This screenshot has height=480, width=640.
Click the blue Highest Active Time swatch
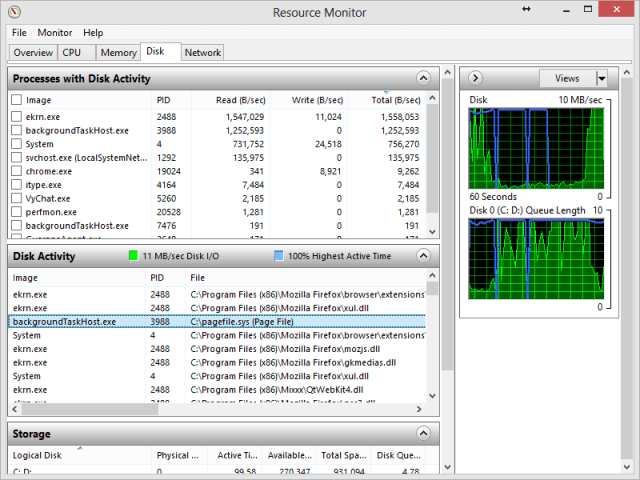(279, 257)
